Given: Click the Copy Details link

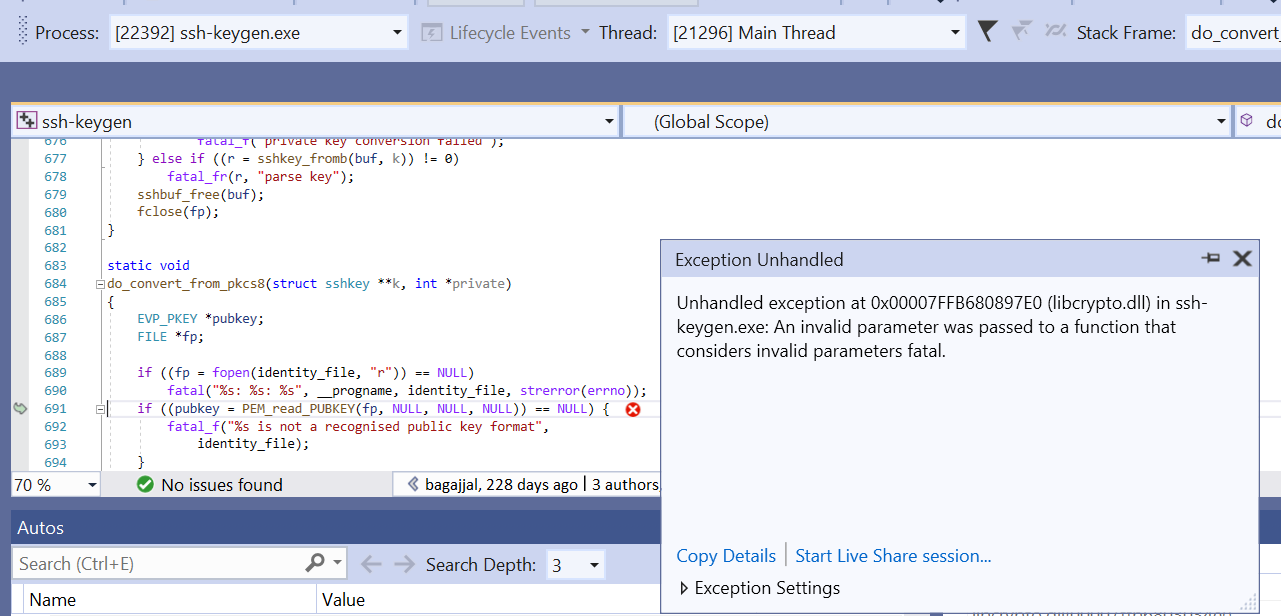Looking at the screenshot, I should (x=726, y=556).
